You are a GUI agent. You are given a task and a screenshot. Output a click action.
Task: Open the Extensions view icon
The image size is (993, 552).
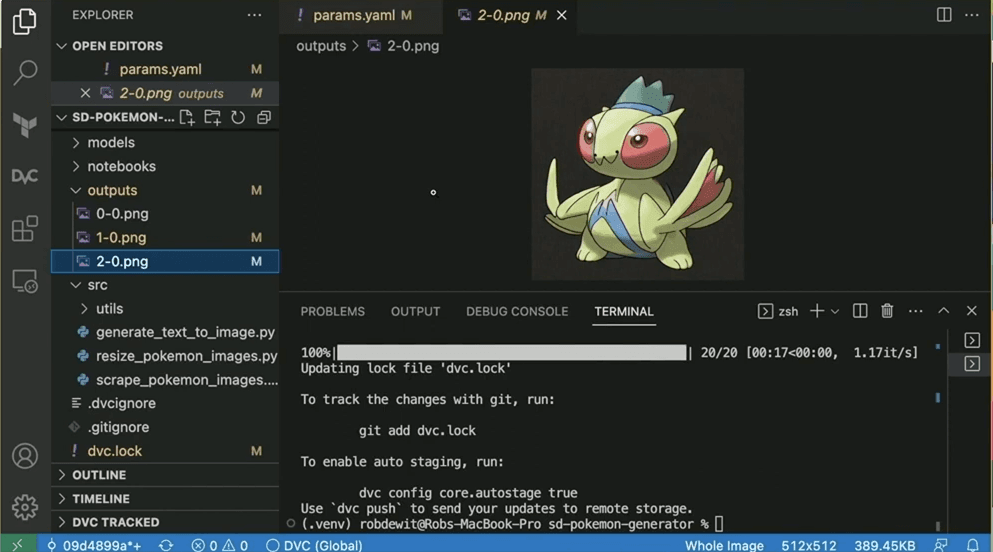tap(25, 229)
